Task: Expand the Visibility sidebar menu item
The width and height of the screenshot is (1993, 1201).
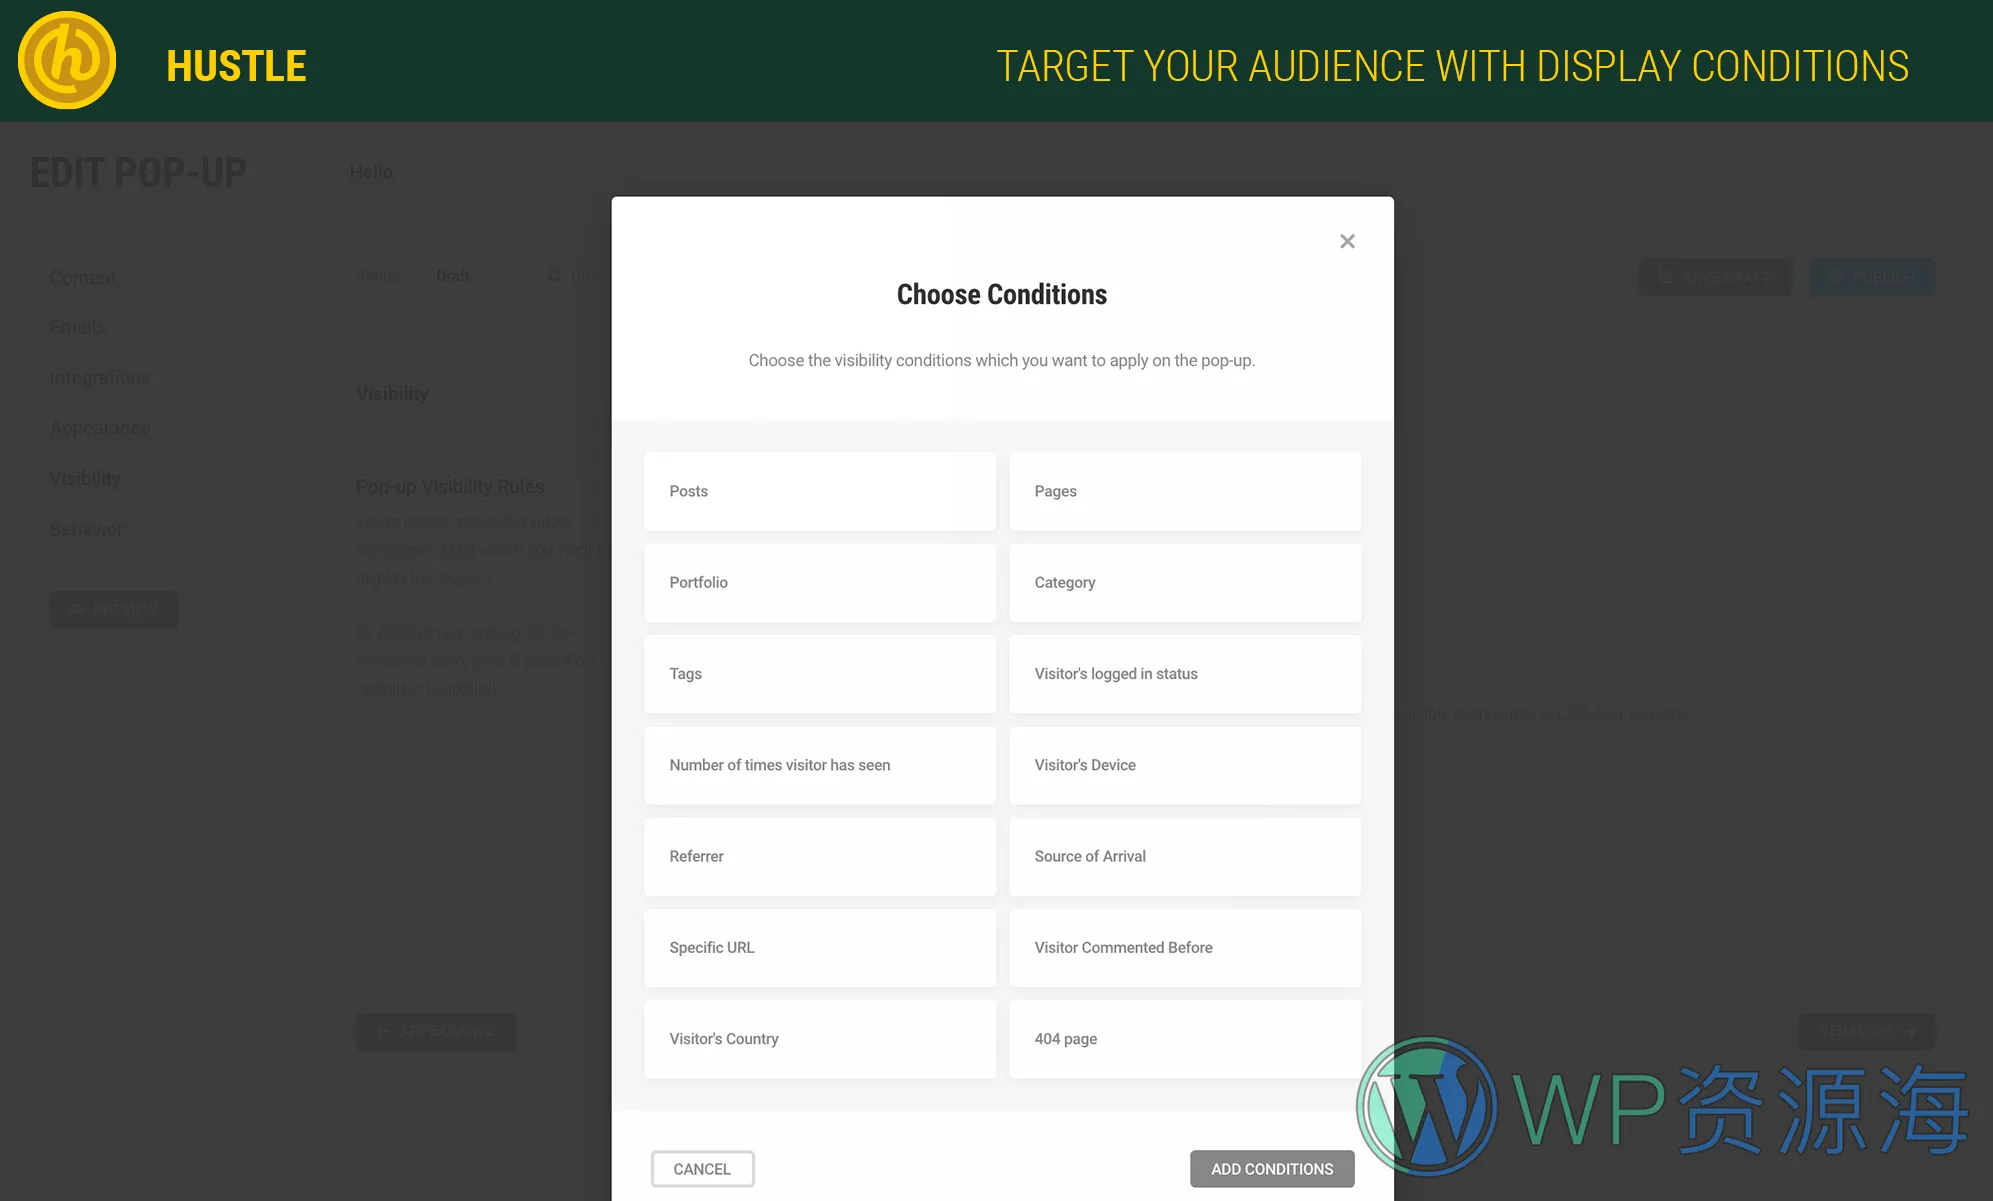Action: (85, 478)
